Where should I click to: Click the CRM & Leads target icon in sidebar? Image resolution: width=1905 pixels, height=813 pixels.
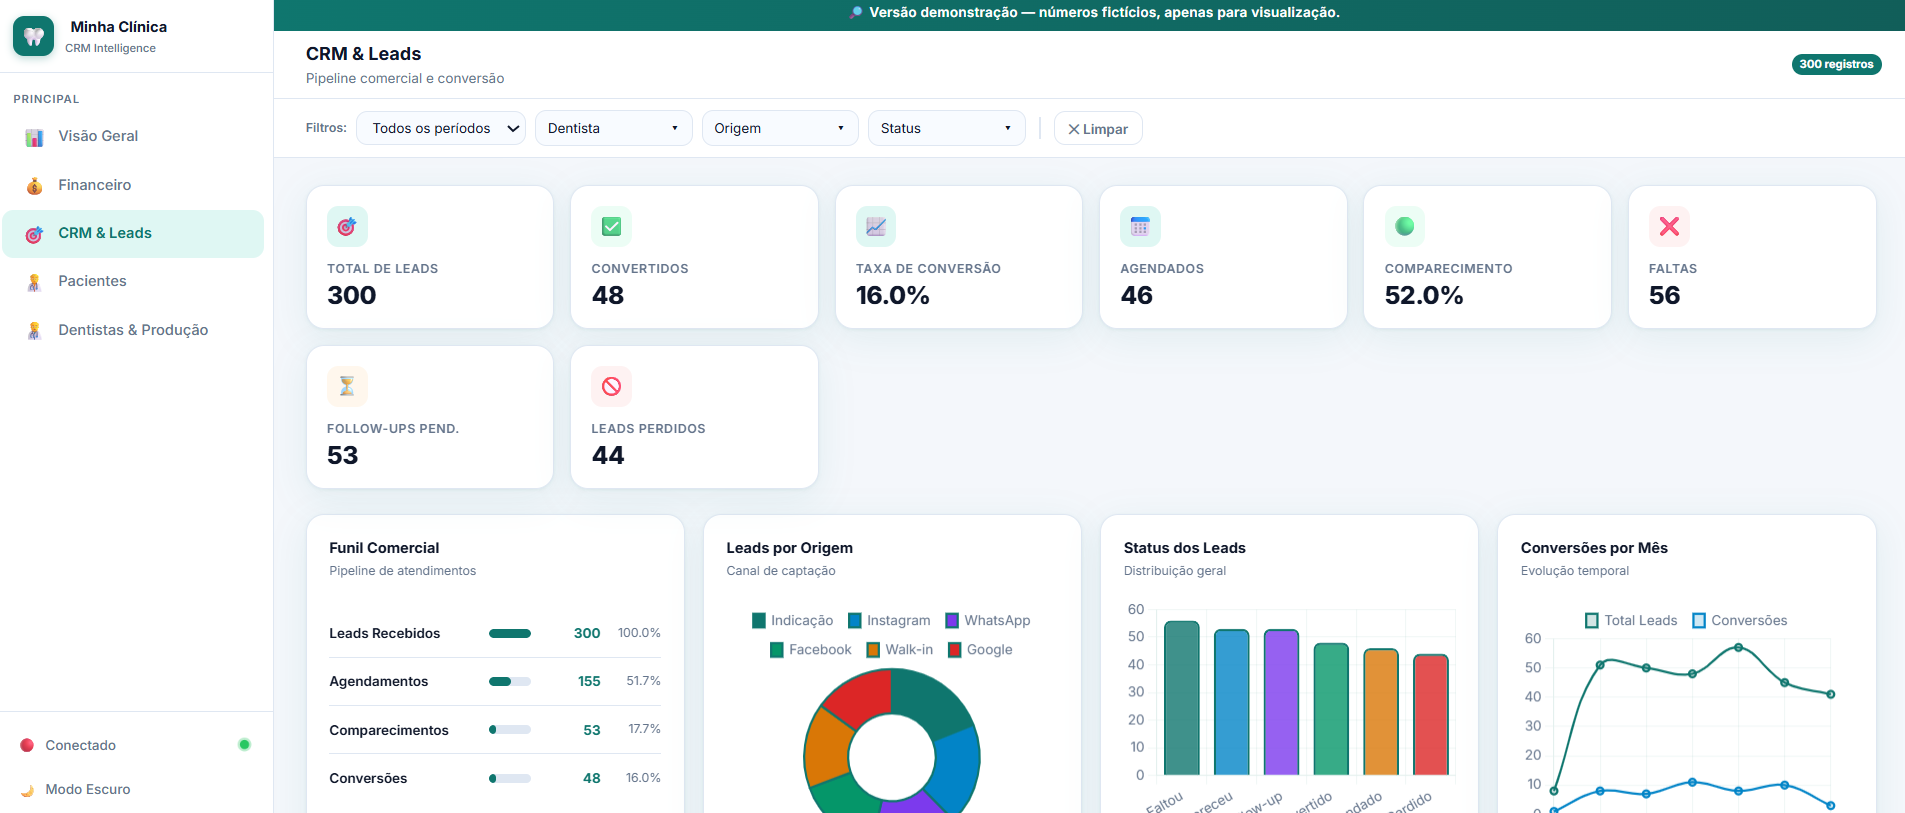point(34,234)
